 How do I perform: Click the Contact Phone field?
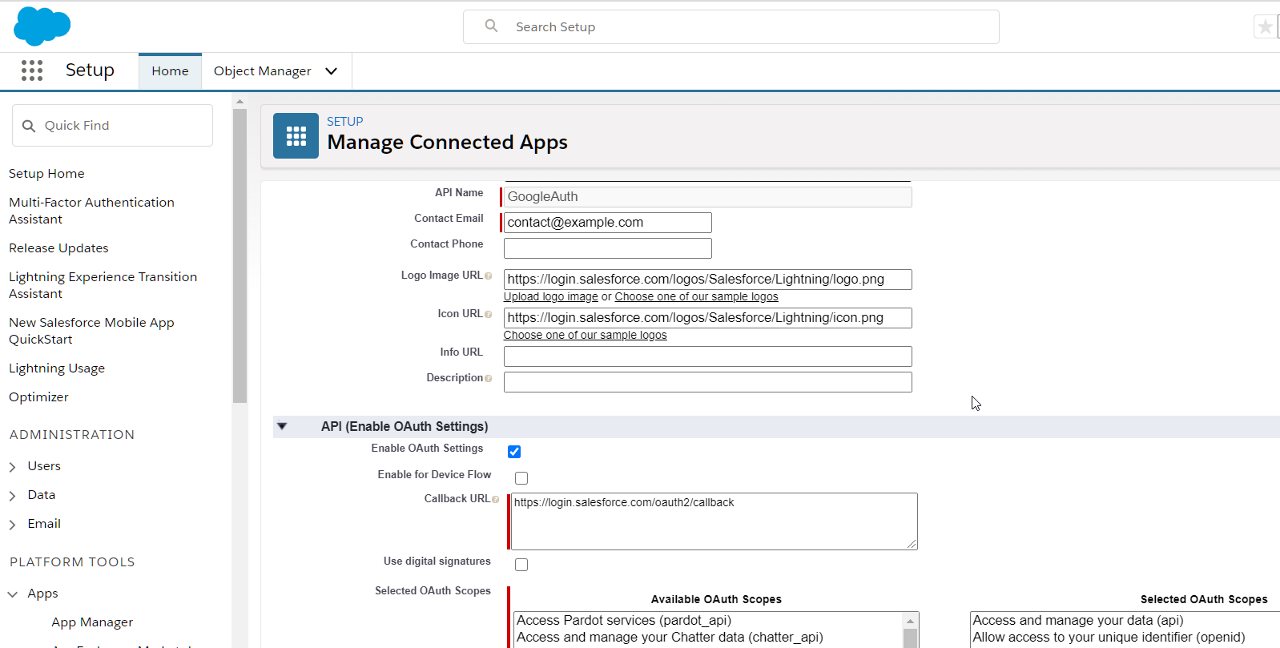point(608,248)
